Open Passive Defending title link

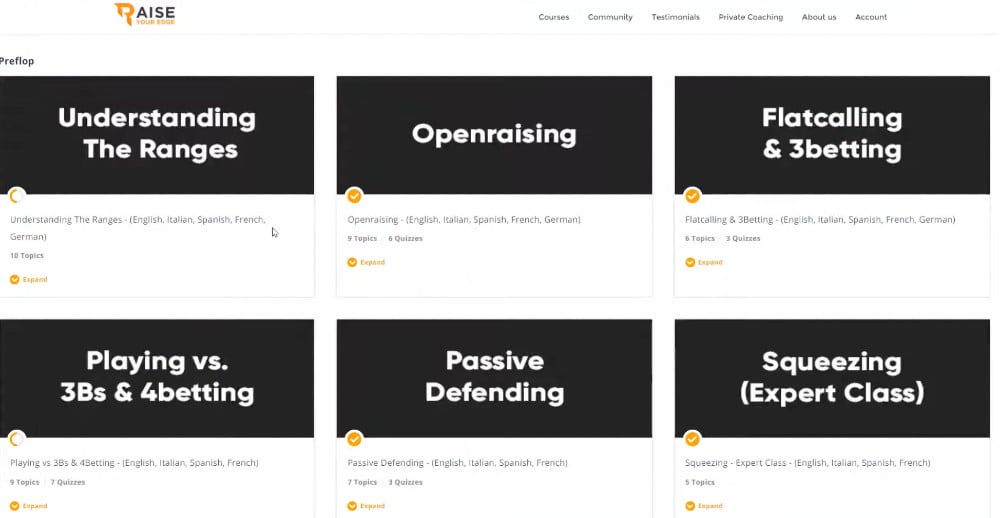457,463
